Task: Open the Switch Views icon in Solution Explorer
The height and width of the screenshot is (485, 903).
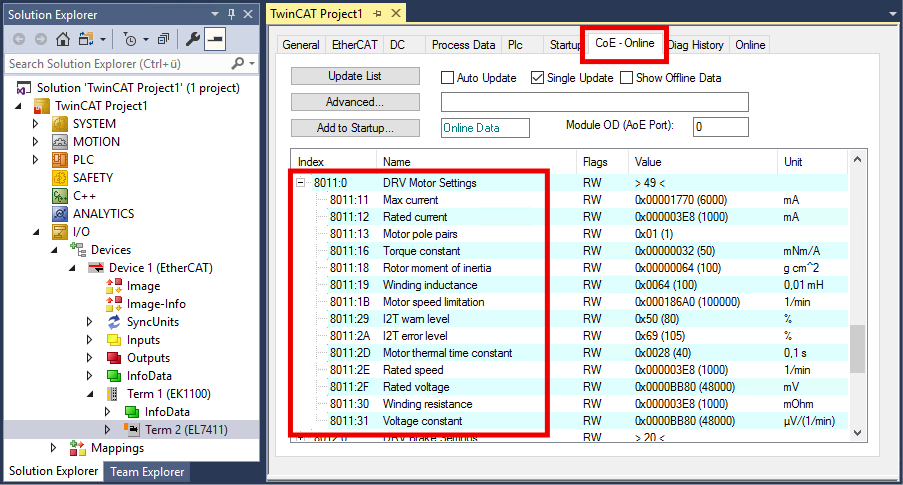Action: point(86,39)
